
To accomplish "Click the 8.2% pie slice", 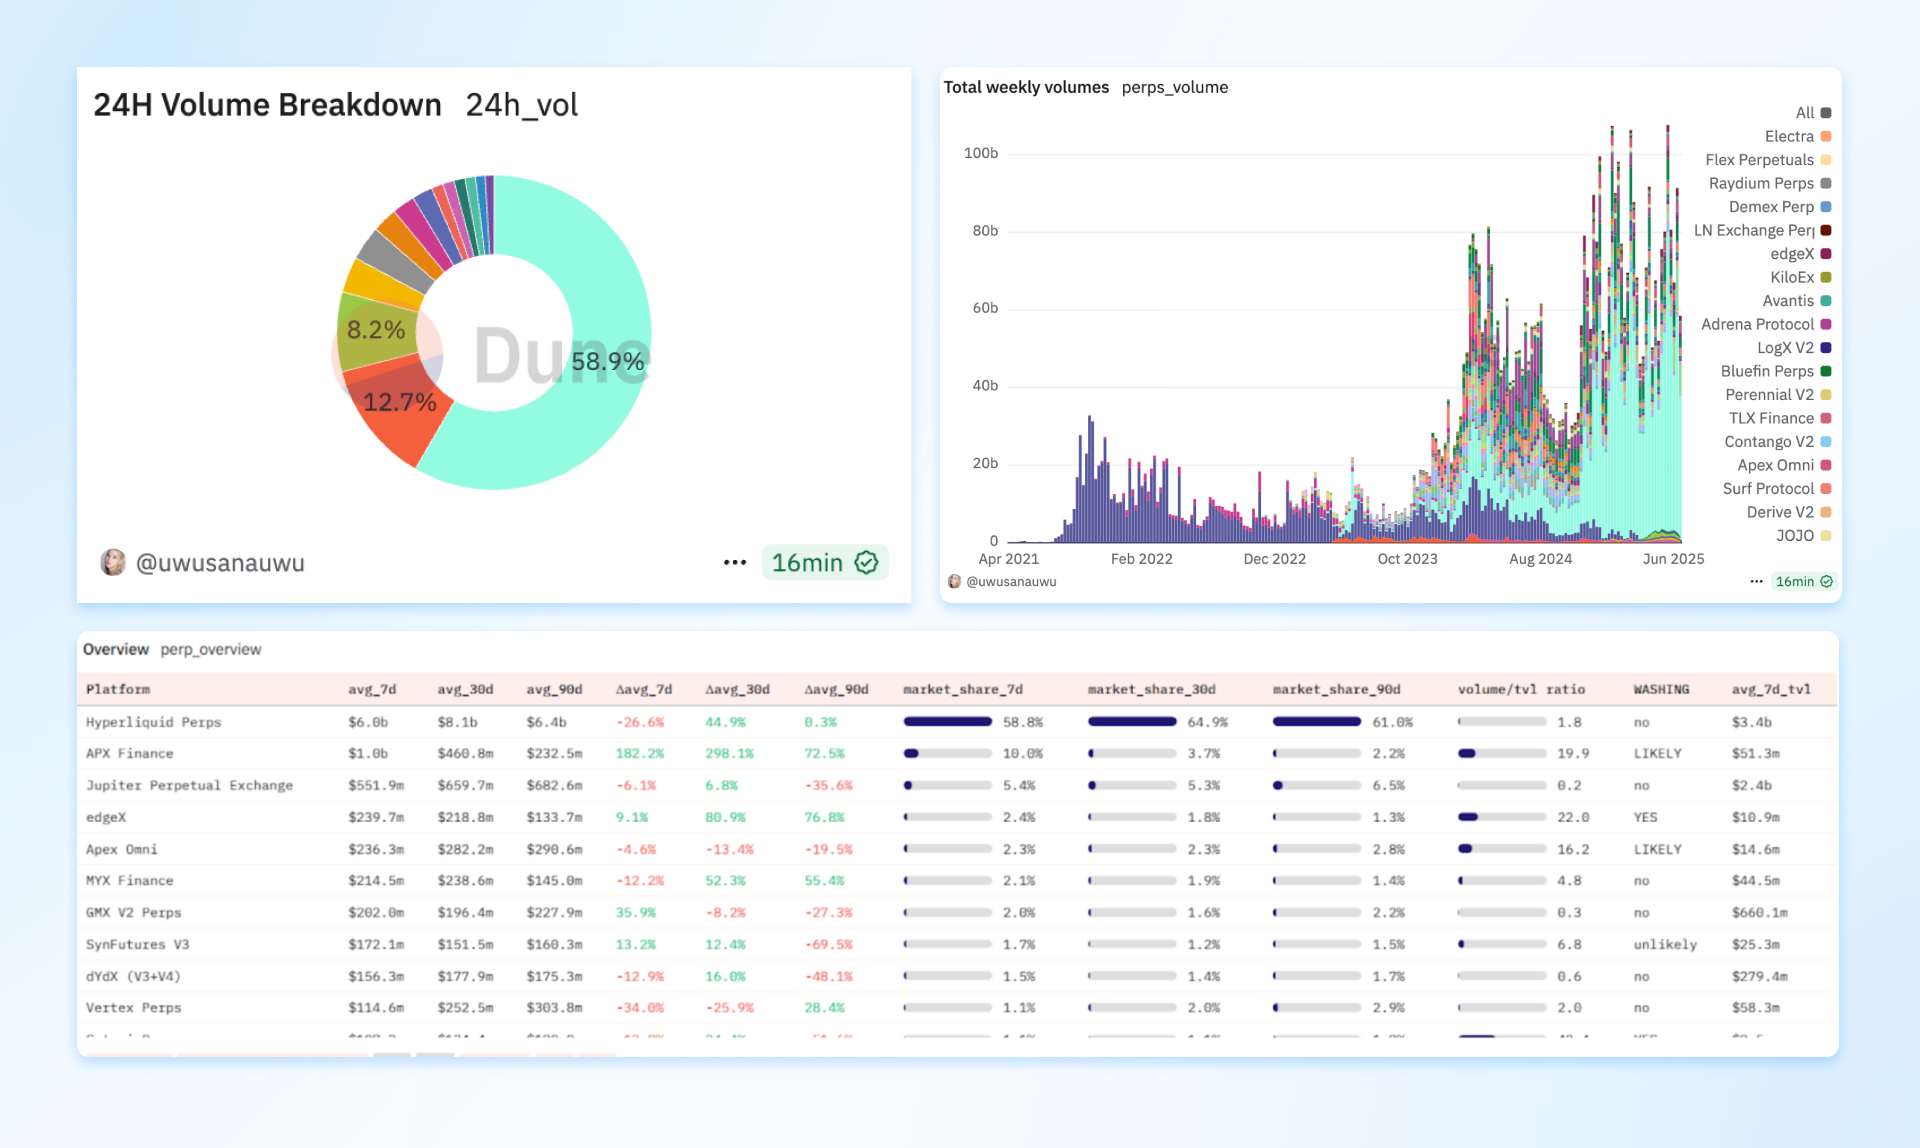I will point(376,330).
